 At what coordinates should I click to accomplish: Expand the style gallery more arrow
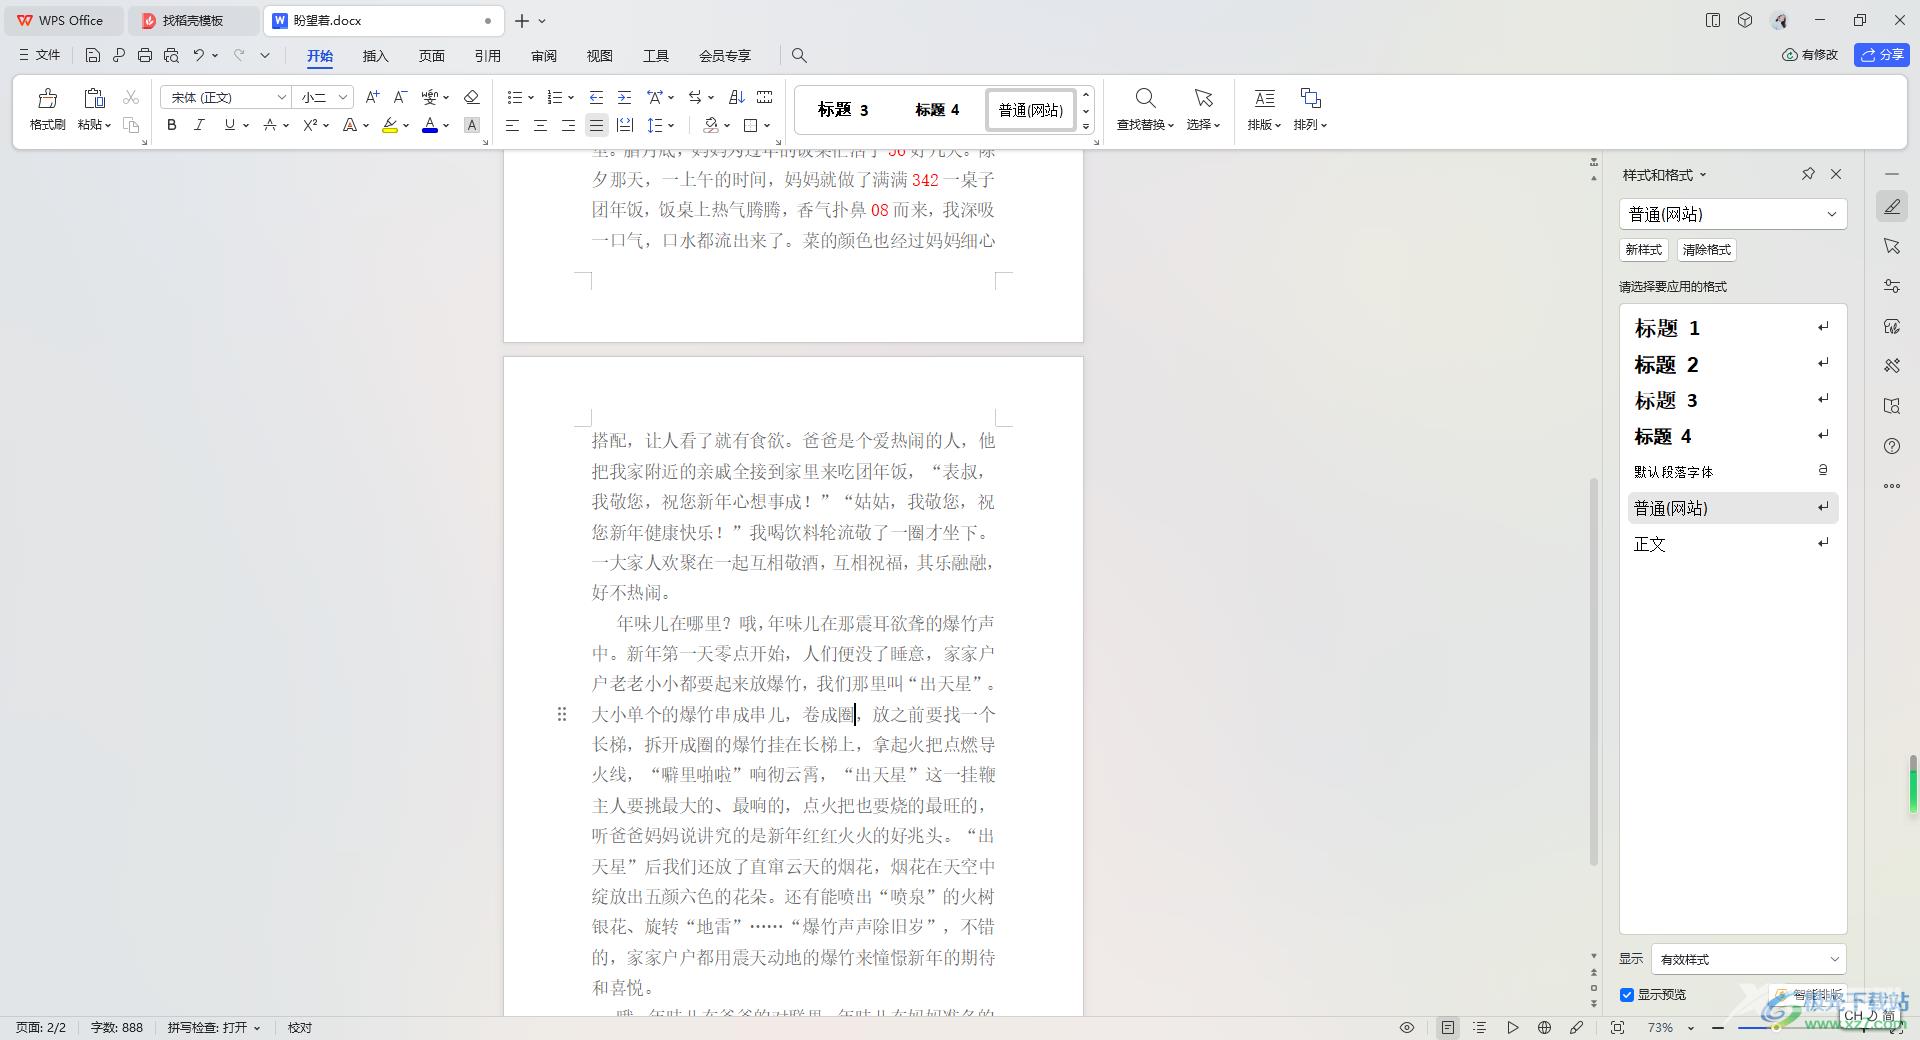click(x=1086, y=127)
